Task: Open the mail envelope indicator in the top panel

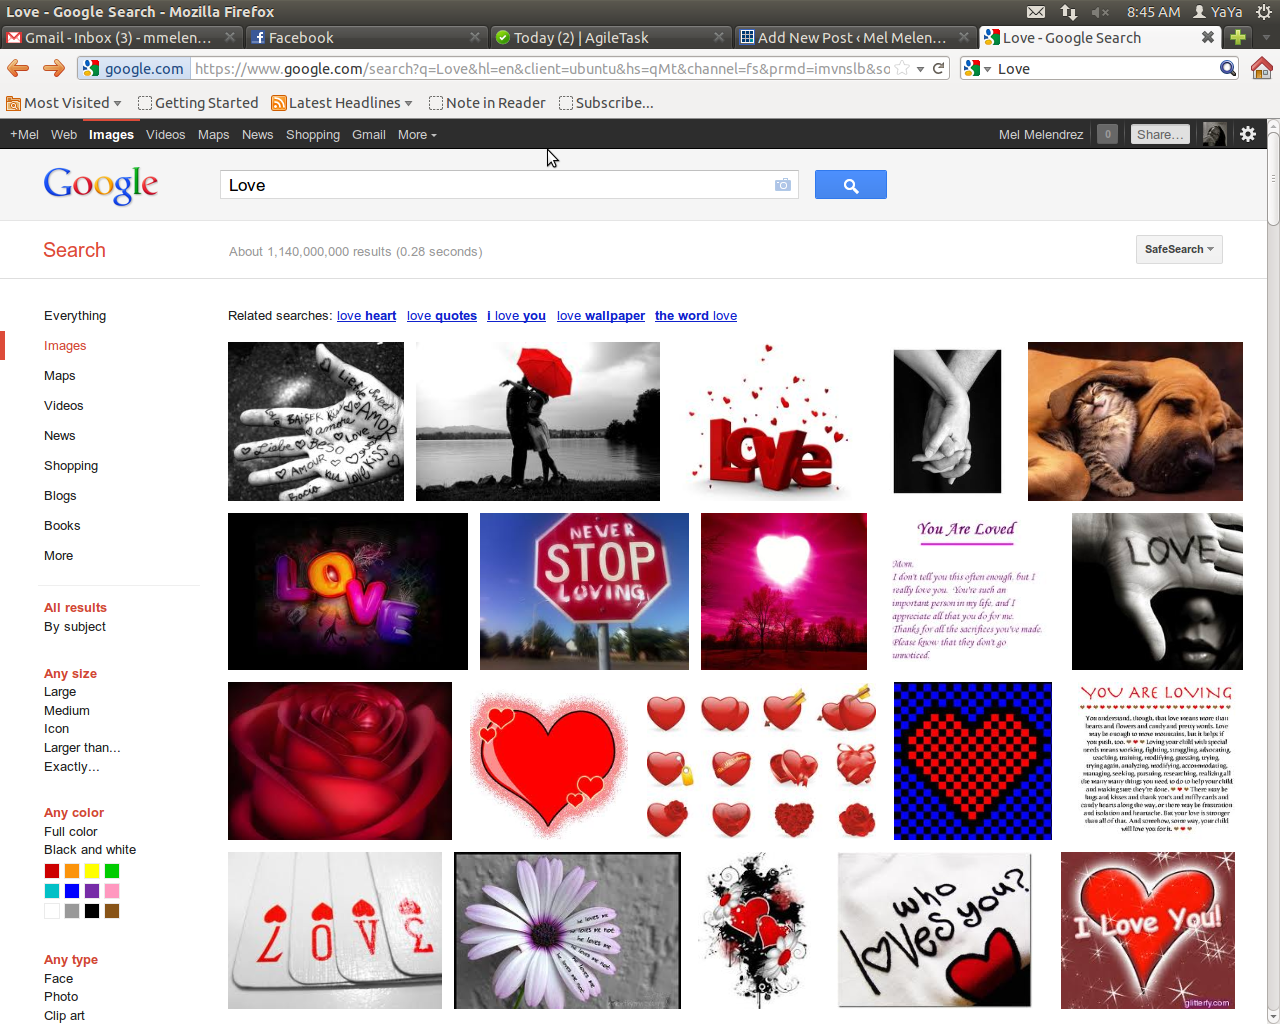Action: (x=1036, y=12)
